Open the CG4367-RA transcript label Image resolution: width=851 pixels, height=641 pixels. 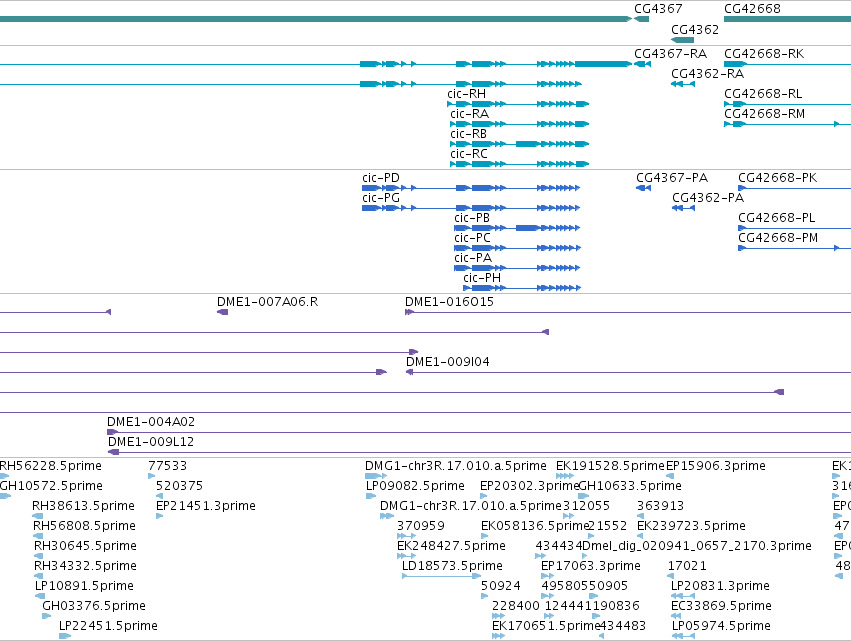[x=670, y=54]
